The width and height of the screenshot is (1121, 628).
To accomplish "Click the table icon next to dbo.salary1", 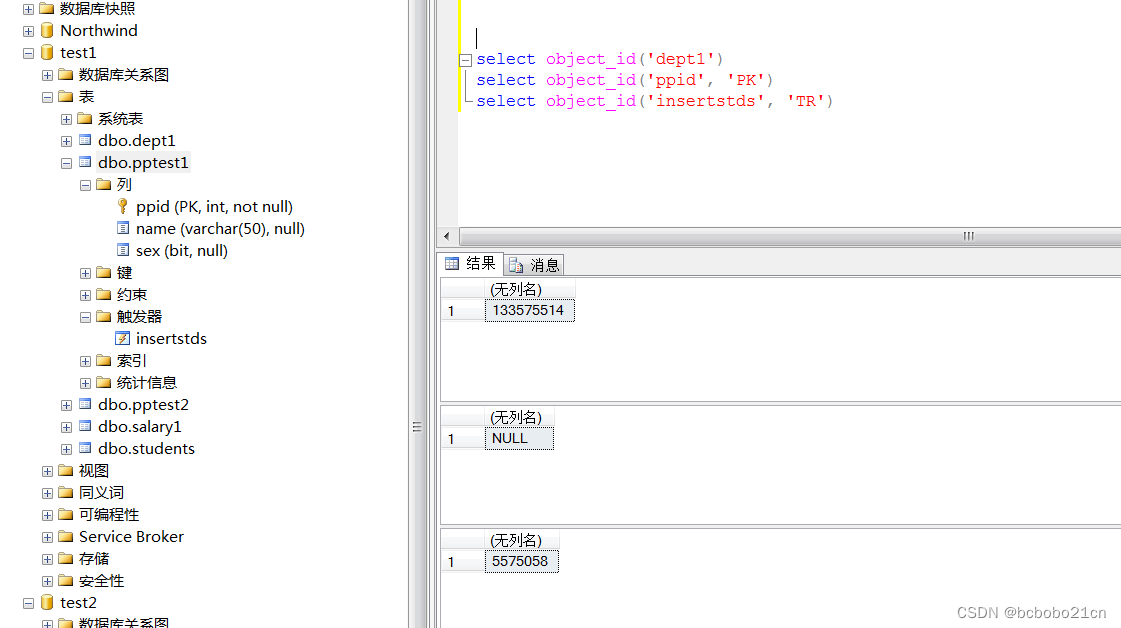I will tap(84, 426).
